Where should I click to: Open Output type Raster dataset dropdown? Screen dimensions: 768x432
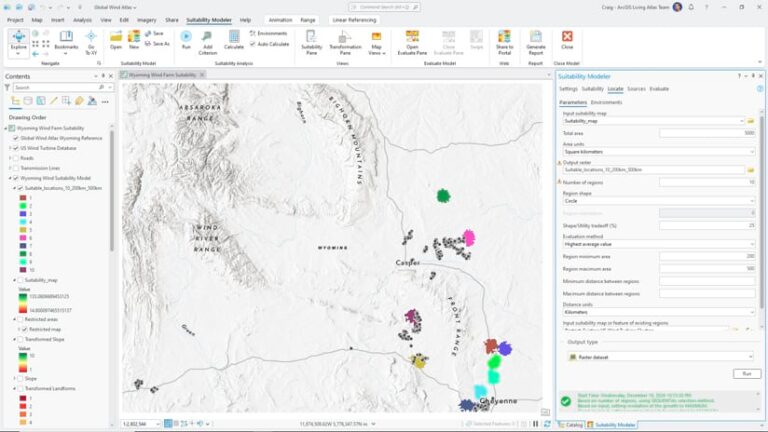(x=661, y=357)
